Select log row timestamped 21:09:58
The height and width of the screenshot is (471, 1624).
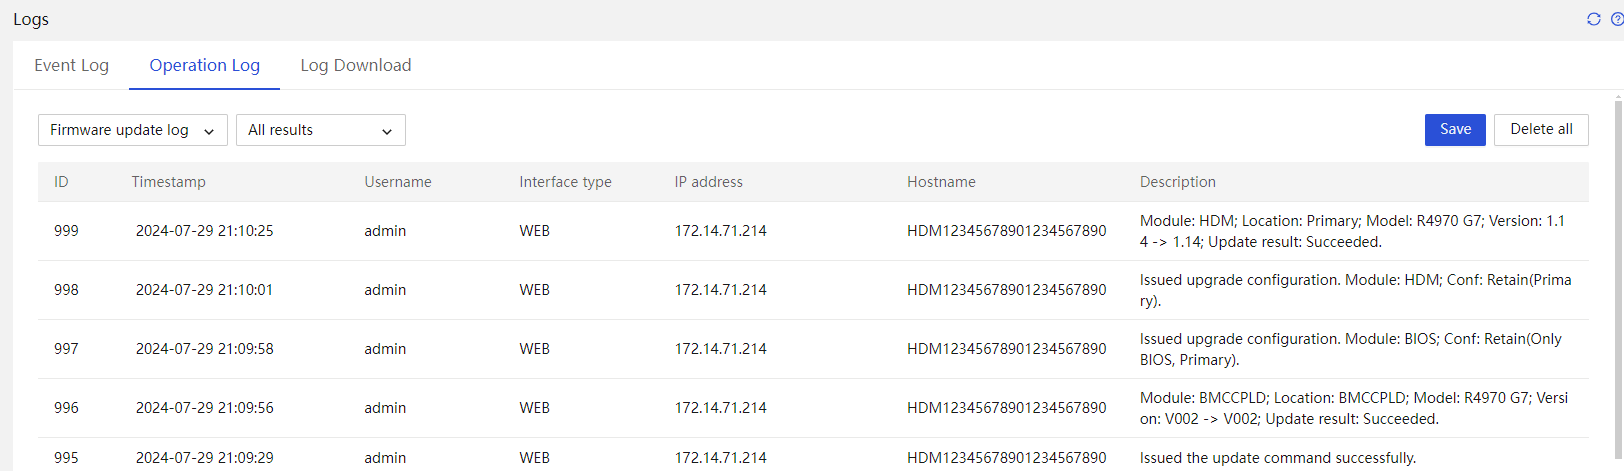point(813,349)
